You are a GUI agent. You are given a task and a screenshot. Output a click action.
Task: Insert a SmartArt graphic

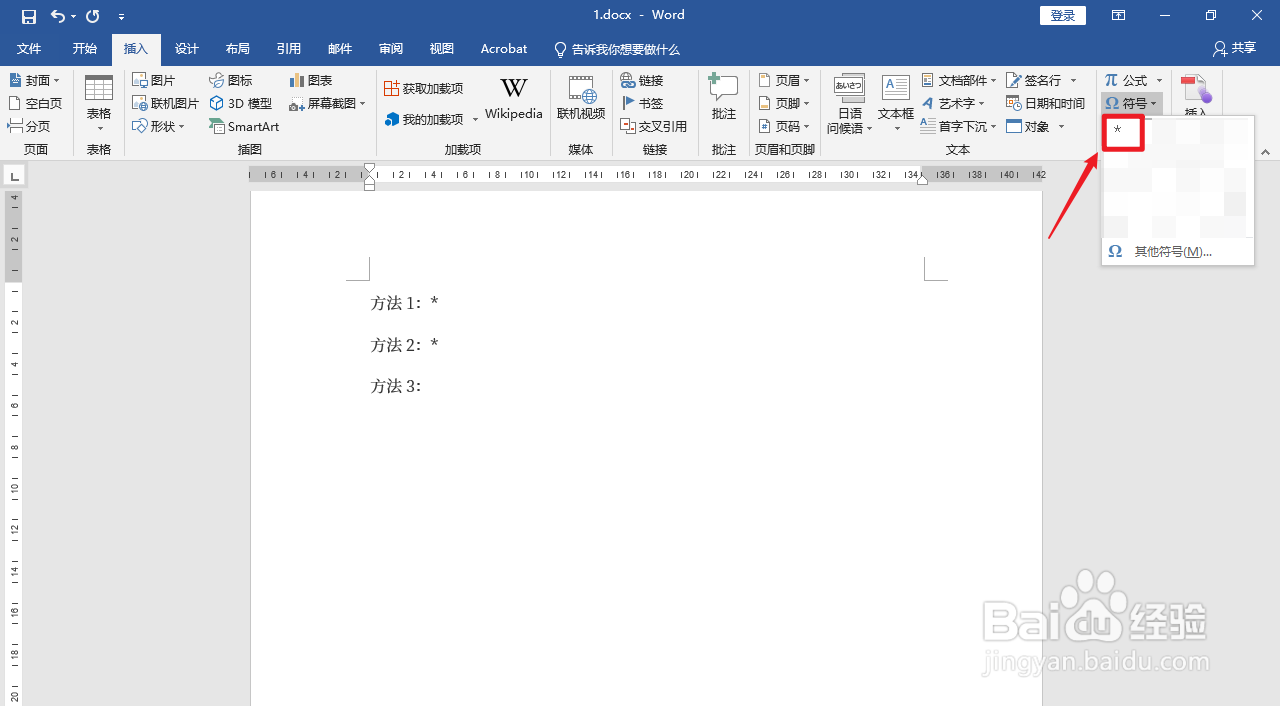pos(244,126)
